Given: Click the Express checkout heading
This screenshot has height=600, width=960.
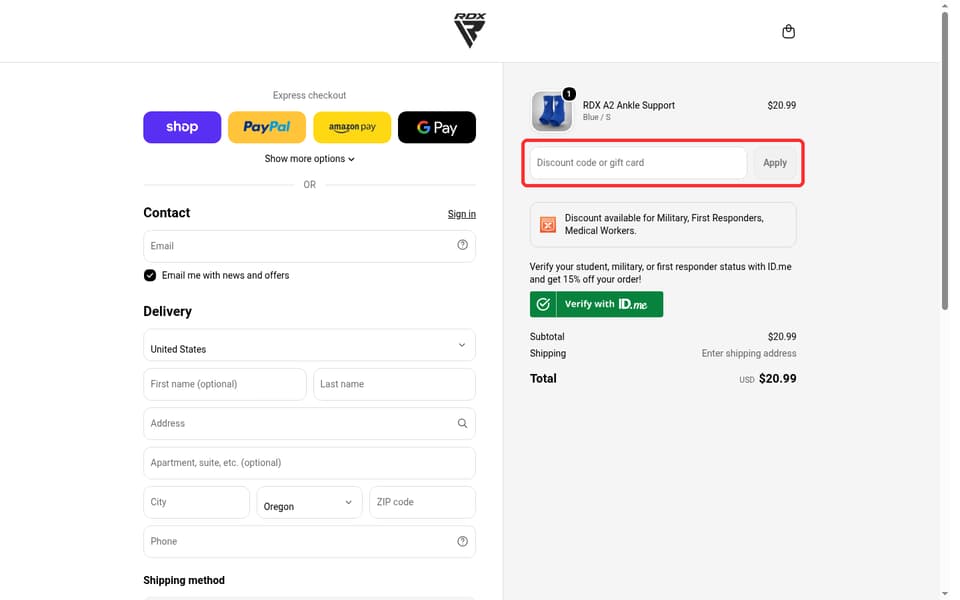Looking at the screenshot, I should [x=309, y=96].
